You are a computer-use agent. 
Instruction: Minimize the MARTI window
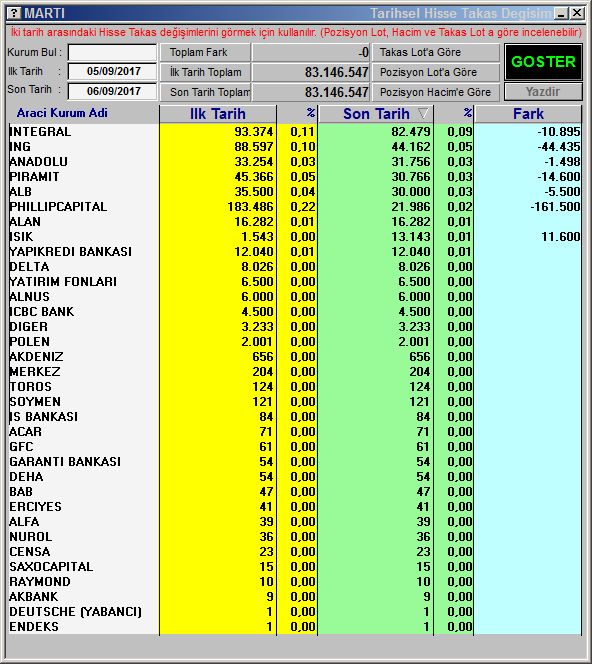pyautogui.click(x=562, y=14)
